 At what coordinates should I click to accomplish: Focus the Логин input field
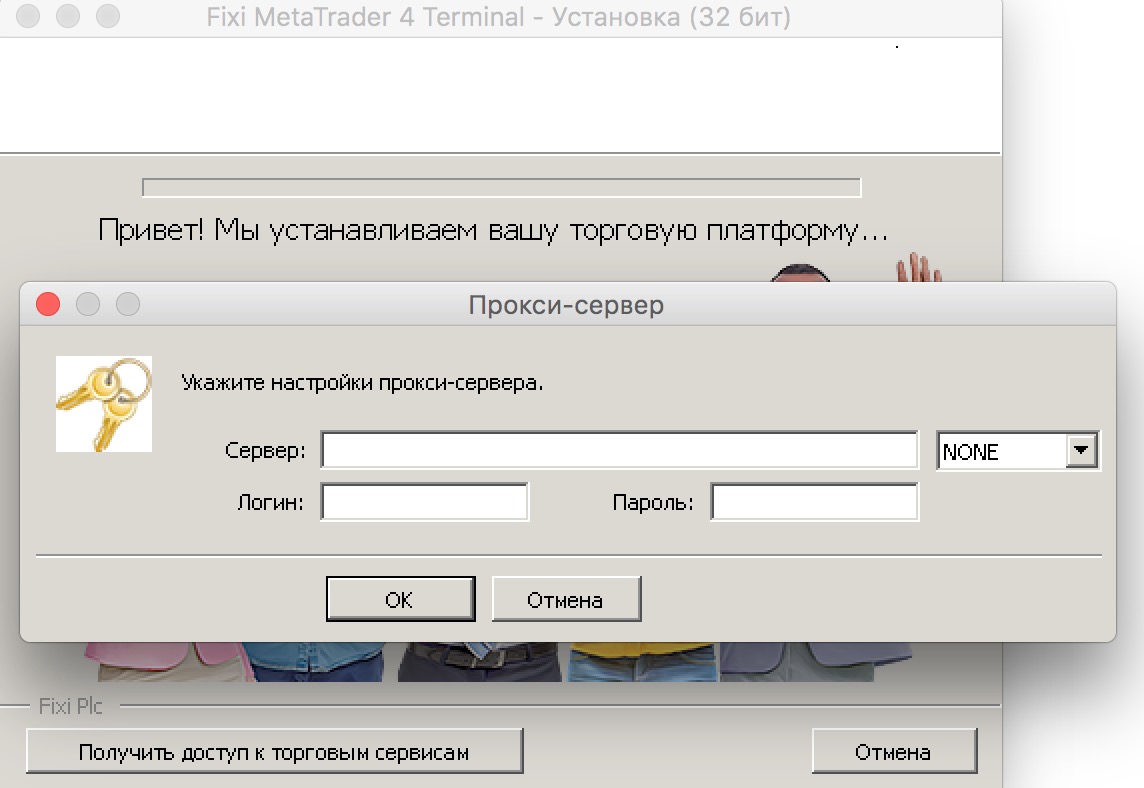(425, 502)
